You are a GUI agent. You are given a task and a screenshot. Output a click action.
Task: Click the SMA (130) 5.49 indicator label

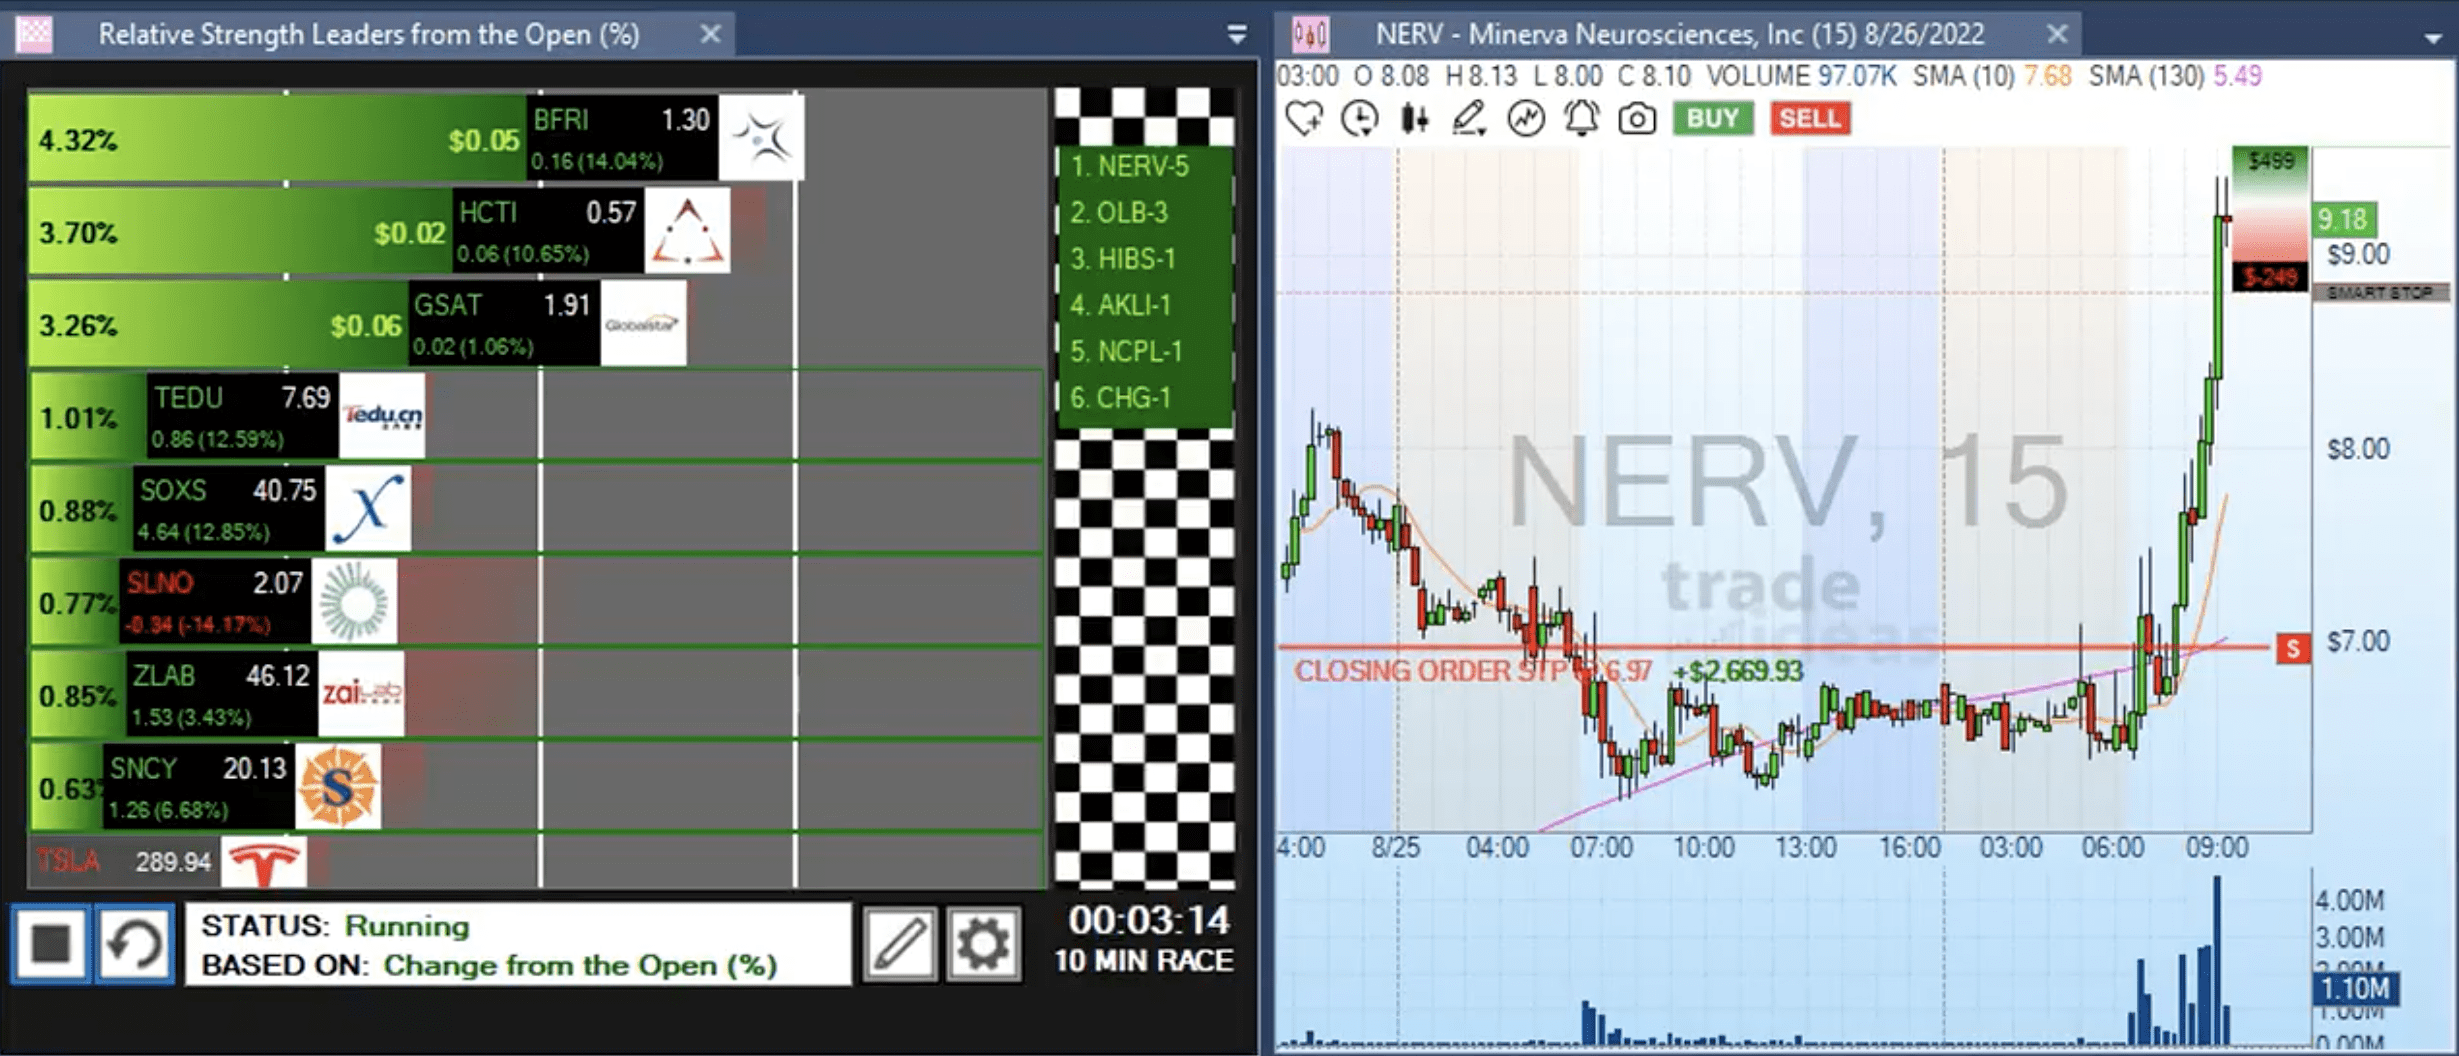coord(2175,76)
